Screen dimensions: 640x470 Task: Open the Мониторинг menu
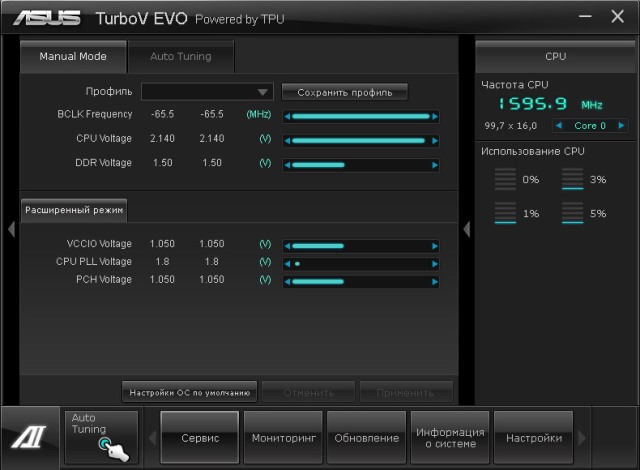pos(284,437)
